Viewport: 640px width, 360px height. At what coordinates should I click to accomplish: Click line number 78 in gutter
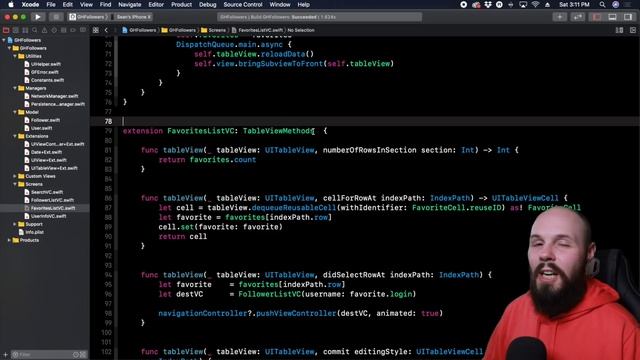click(108, 121)
